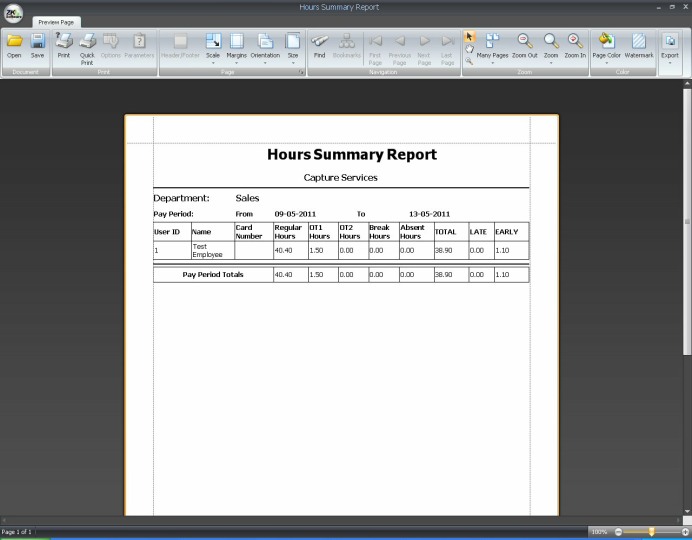This screenshot has height=540, width=692.
Task: Expand the Many Pages dropdown arrow
Action: click(x=493, y=63)
